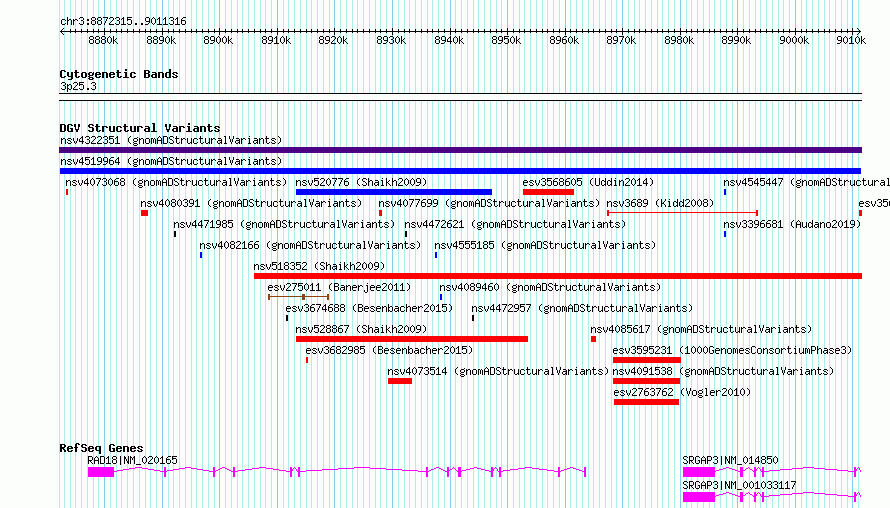Image resolution: width=890 pixels, height=508 pixels.
Task: Click the esv3682985 (Besenbacher2015) label
Action: (x=389, y=350)
